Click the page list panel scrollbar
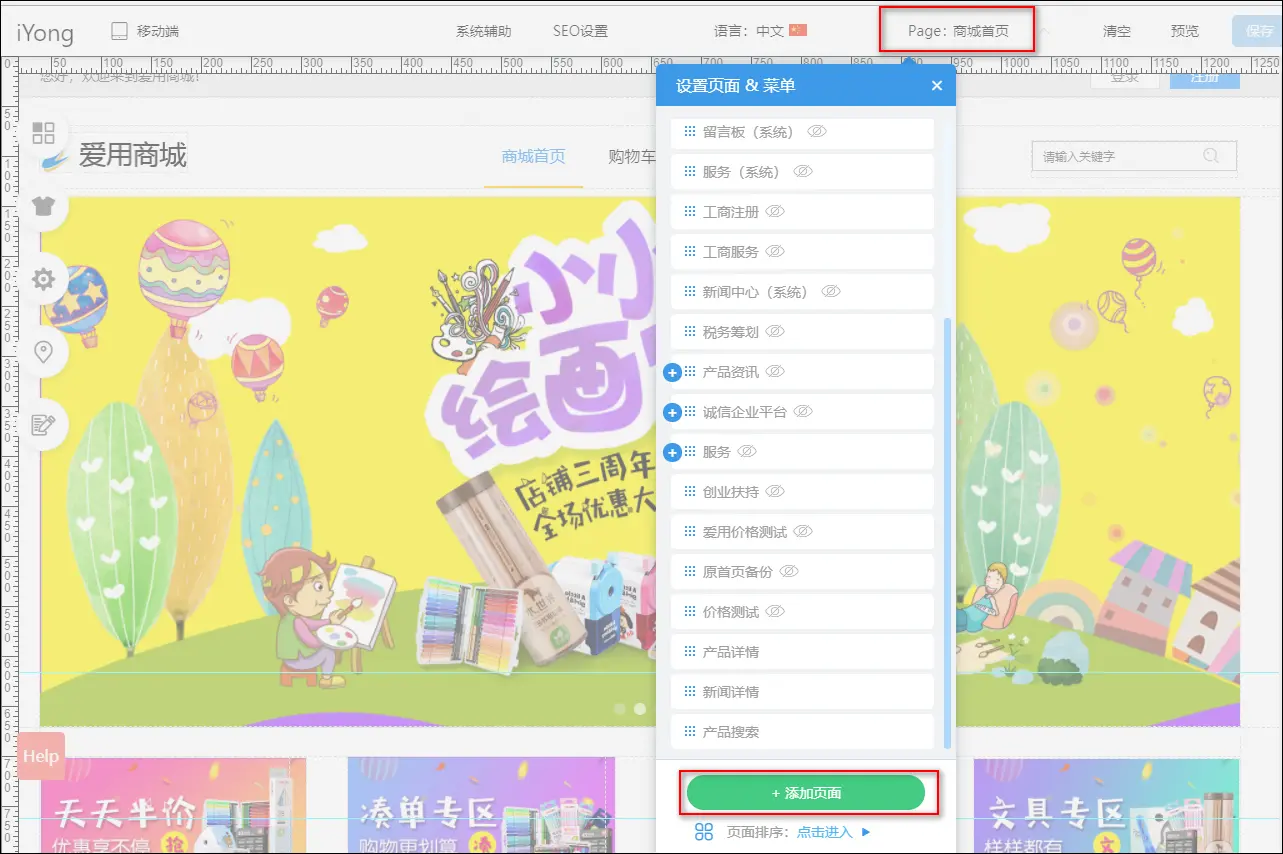This screenshot has height=854, width=1283. click(x=947, y=530)
